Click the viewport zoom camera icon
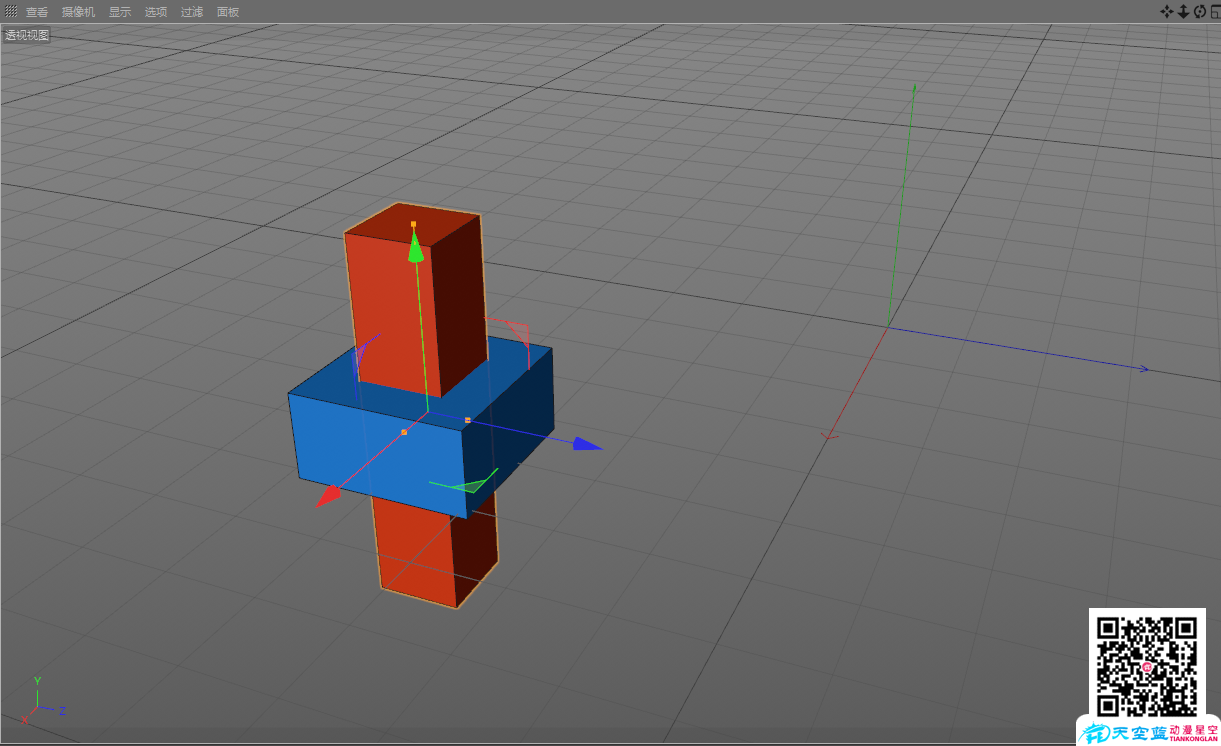 [x=1183, y=11]
